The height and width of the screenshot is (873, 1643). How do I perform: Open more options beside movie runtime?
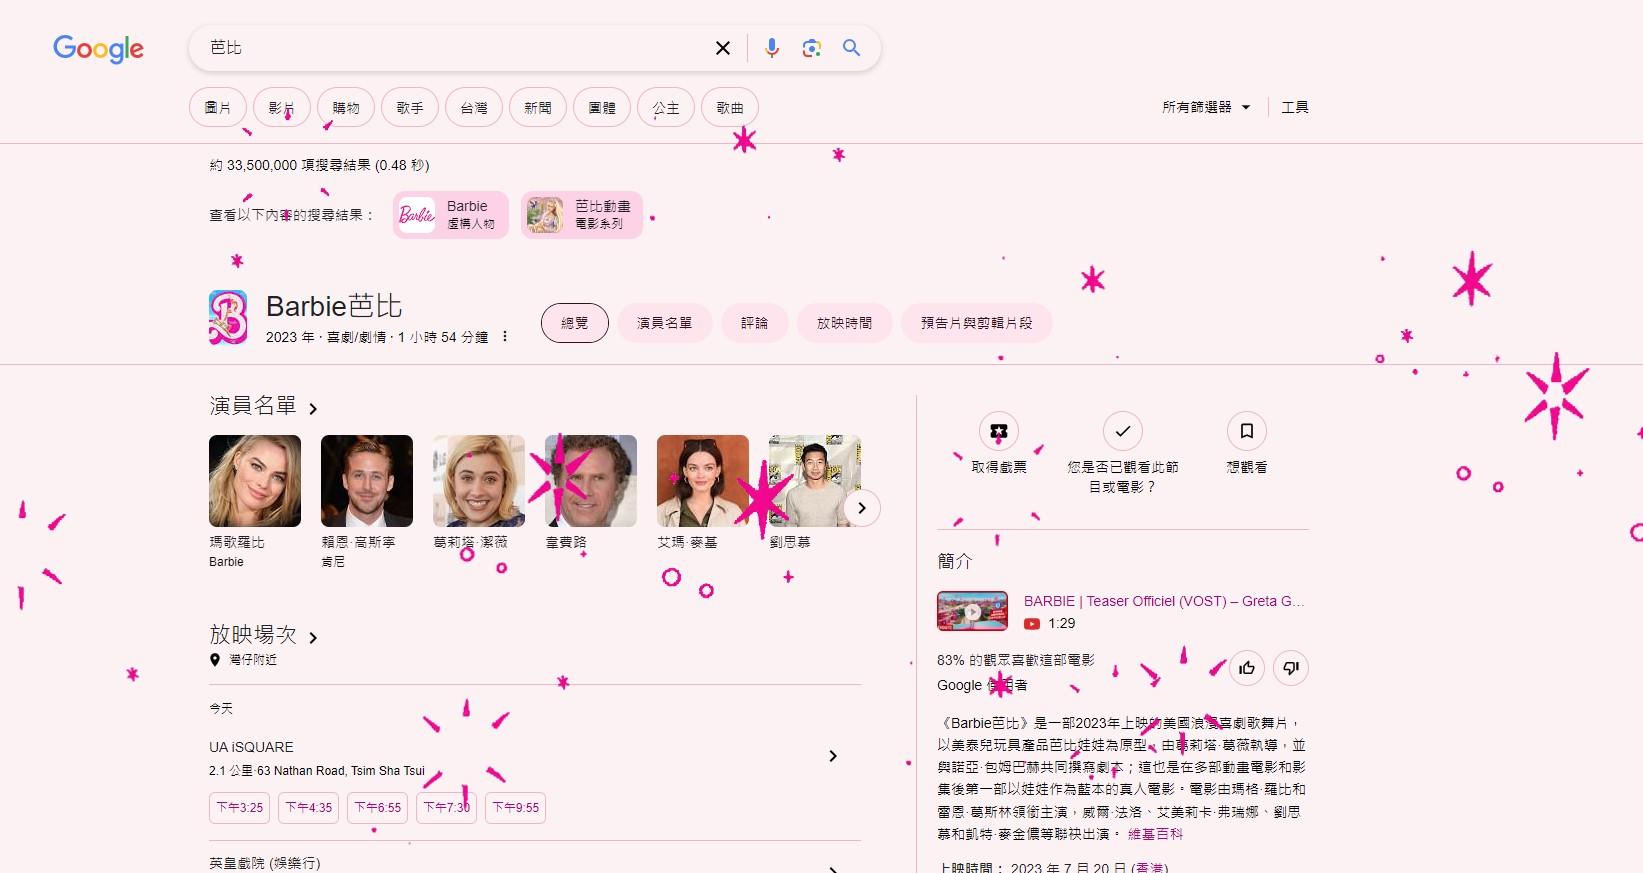click(x=505, y=337)
